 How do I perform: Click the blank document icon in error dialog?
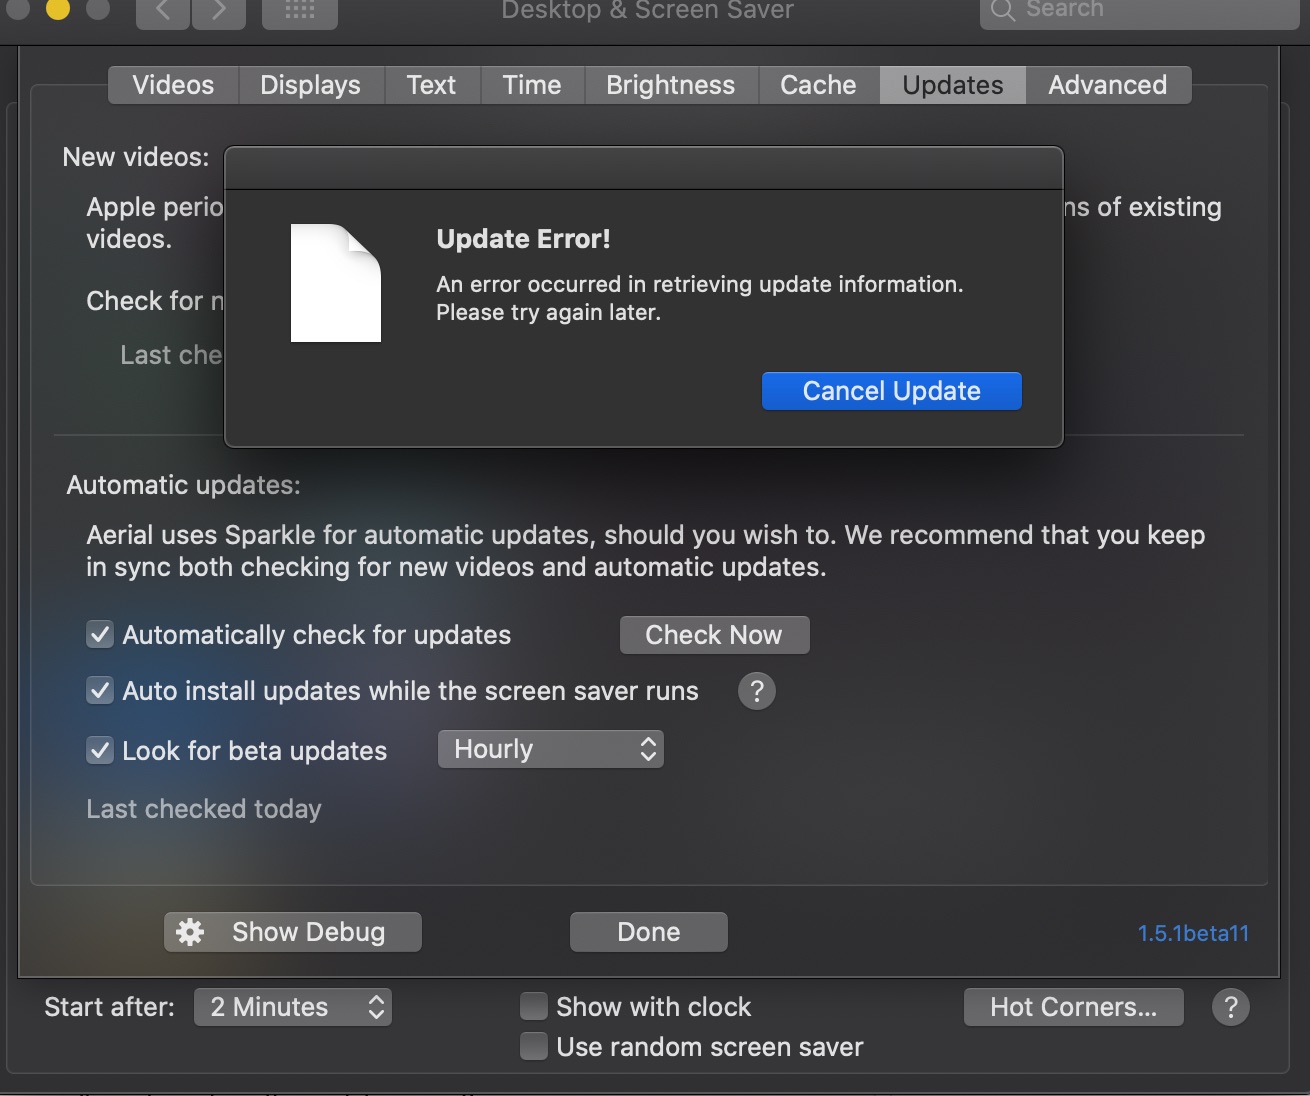336,283
